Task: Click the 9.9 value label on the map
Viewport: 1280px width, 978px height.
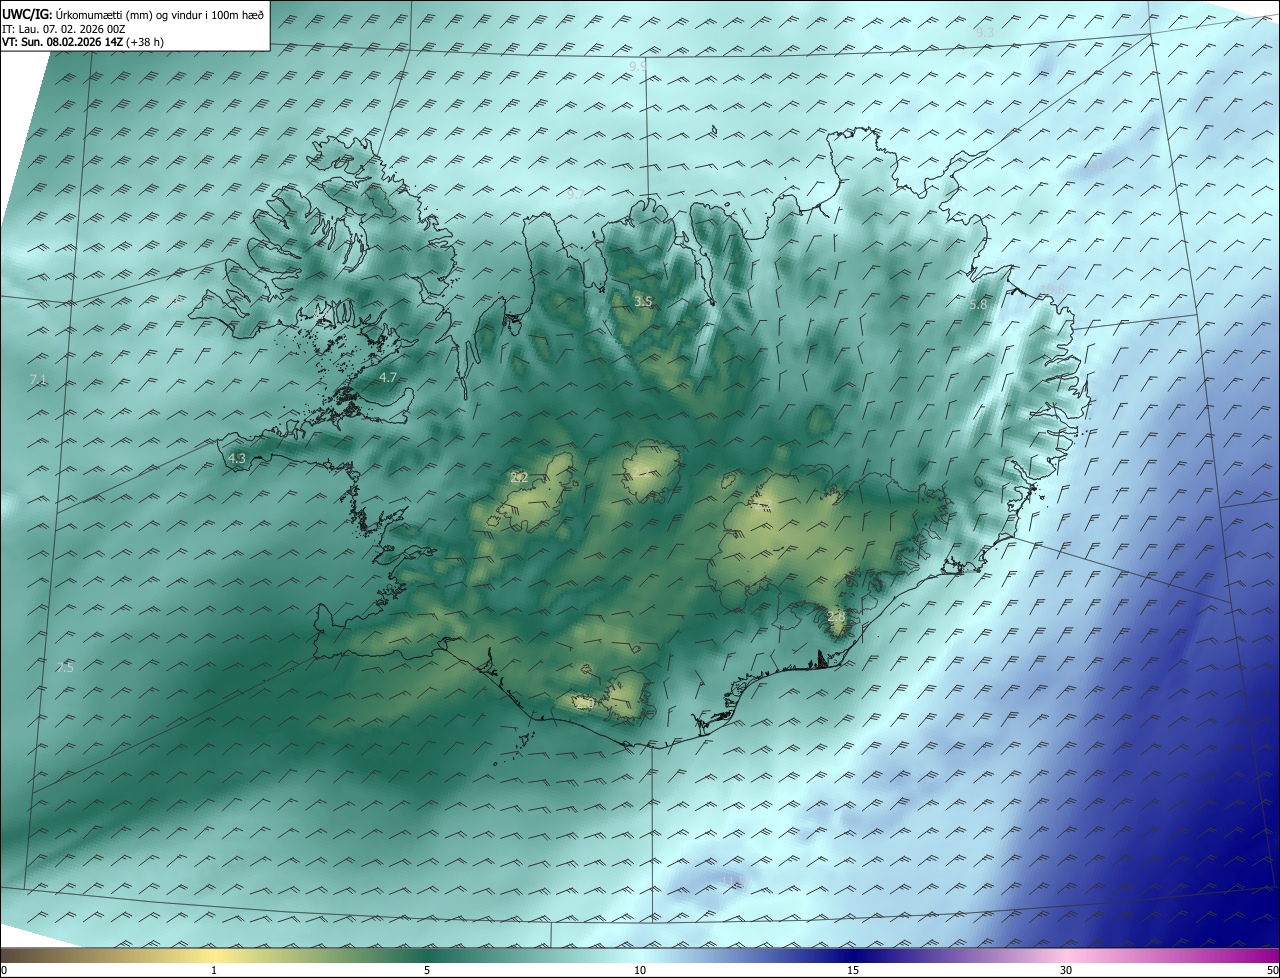Action: [638, 66]
